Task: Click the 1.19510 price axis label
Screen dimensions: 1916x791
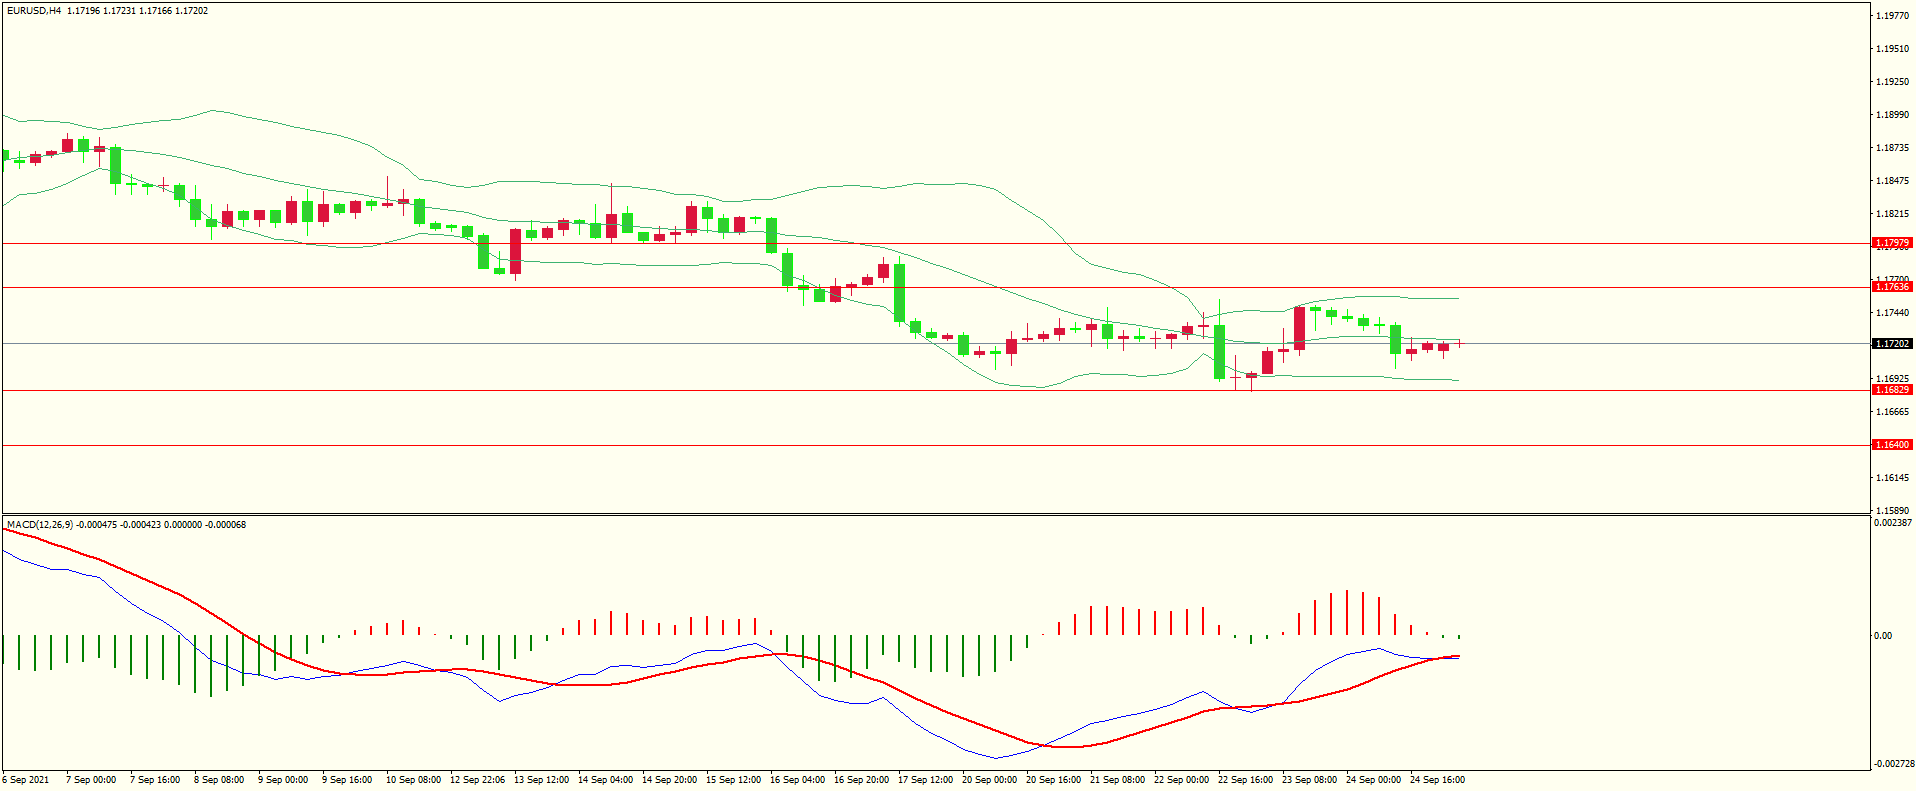Action: [1892, 49]
